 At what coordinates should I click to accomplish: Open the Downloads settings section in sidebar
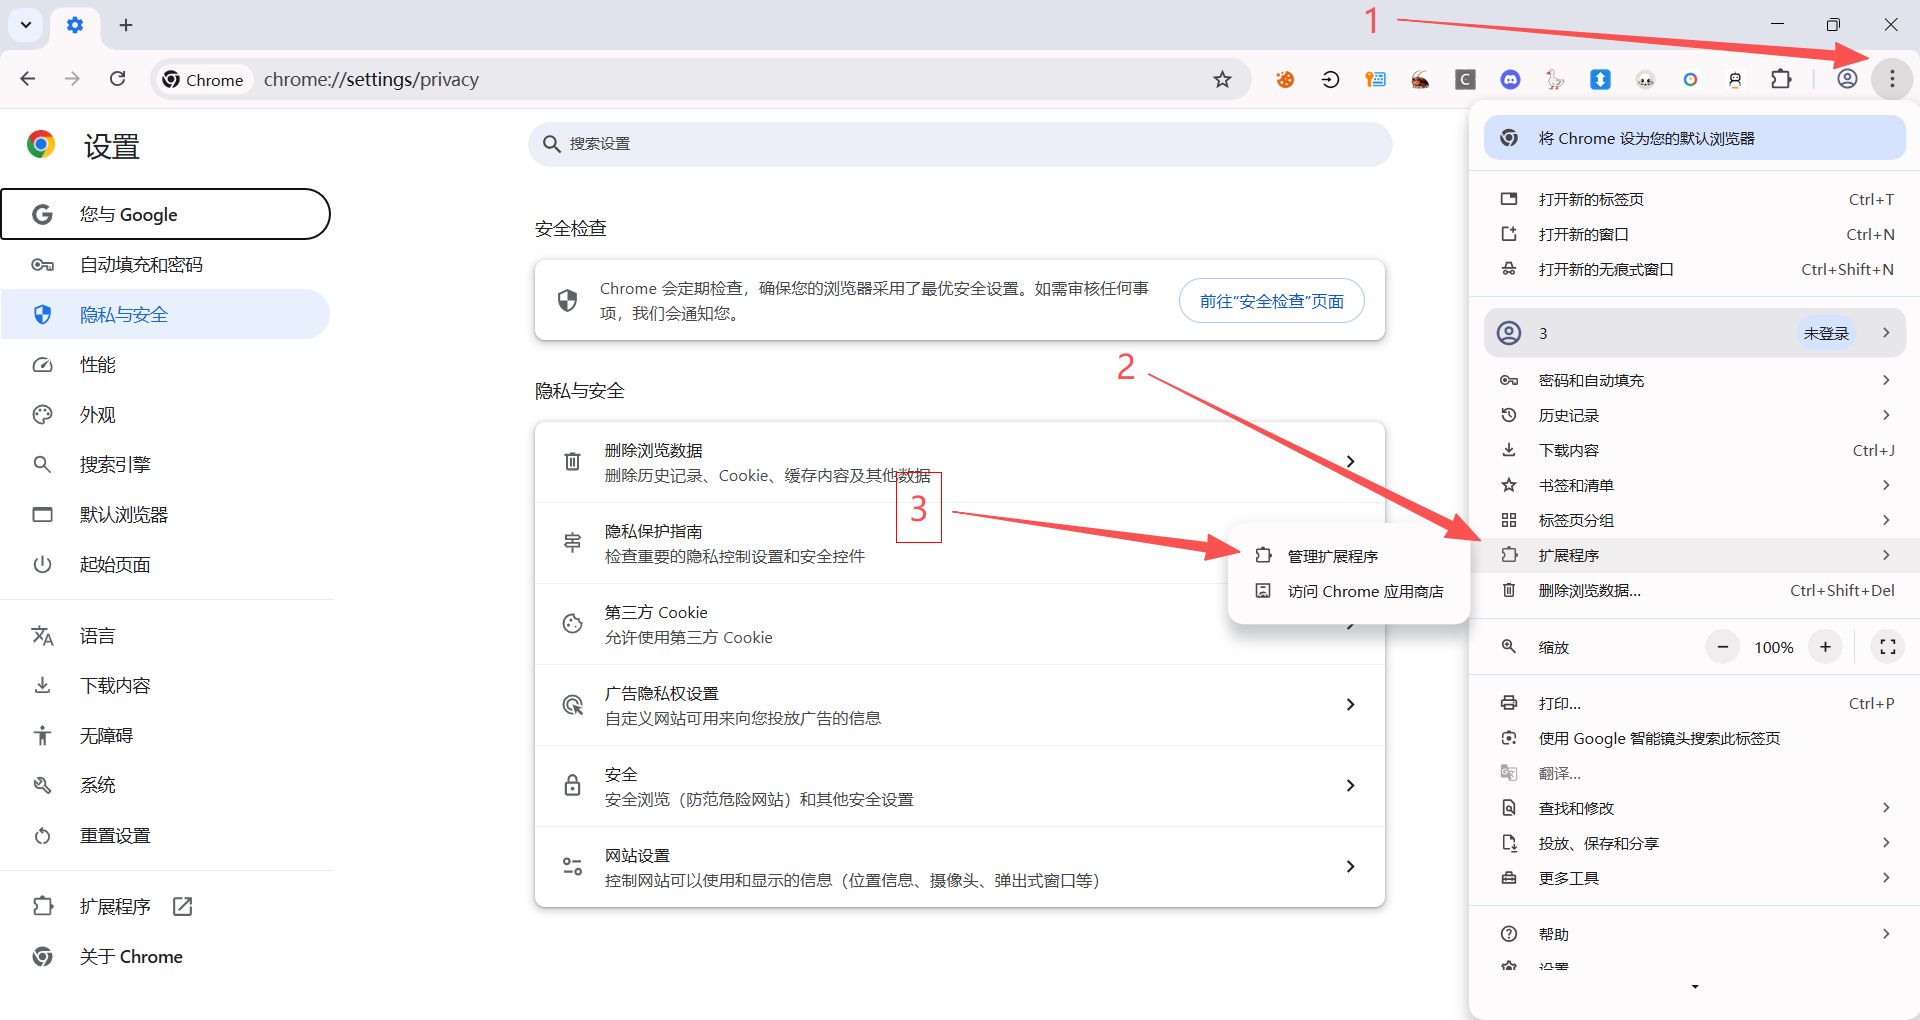point(165,685)
